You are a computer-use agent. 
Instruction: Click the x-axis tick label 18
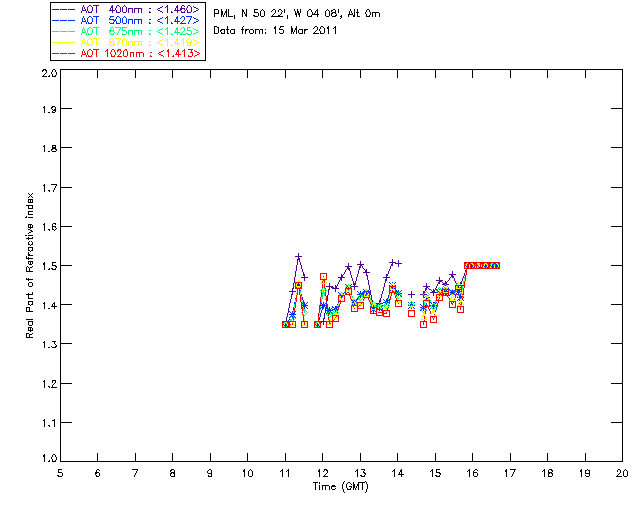point(548,473)
